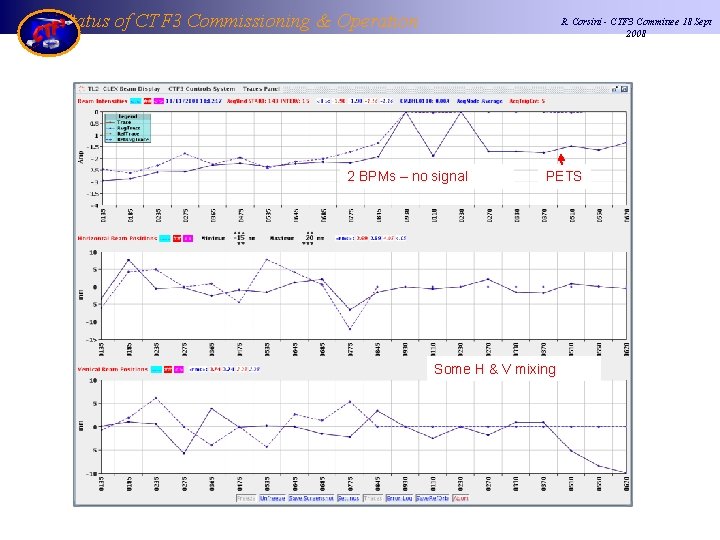Click the Beam Intensities heading

pos(102,101)
